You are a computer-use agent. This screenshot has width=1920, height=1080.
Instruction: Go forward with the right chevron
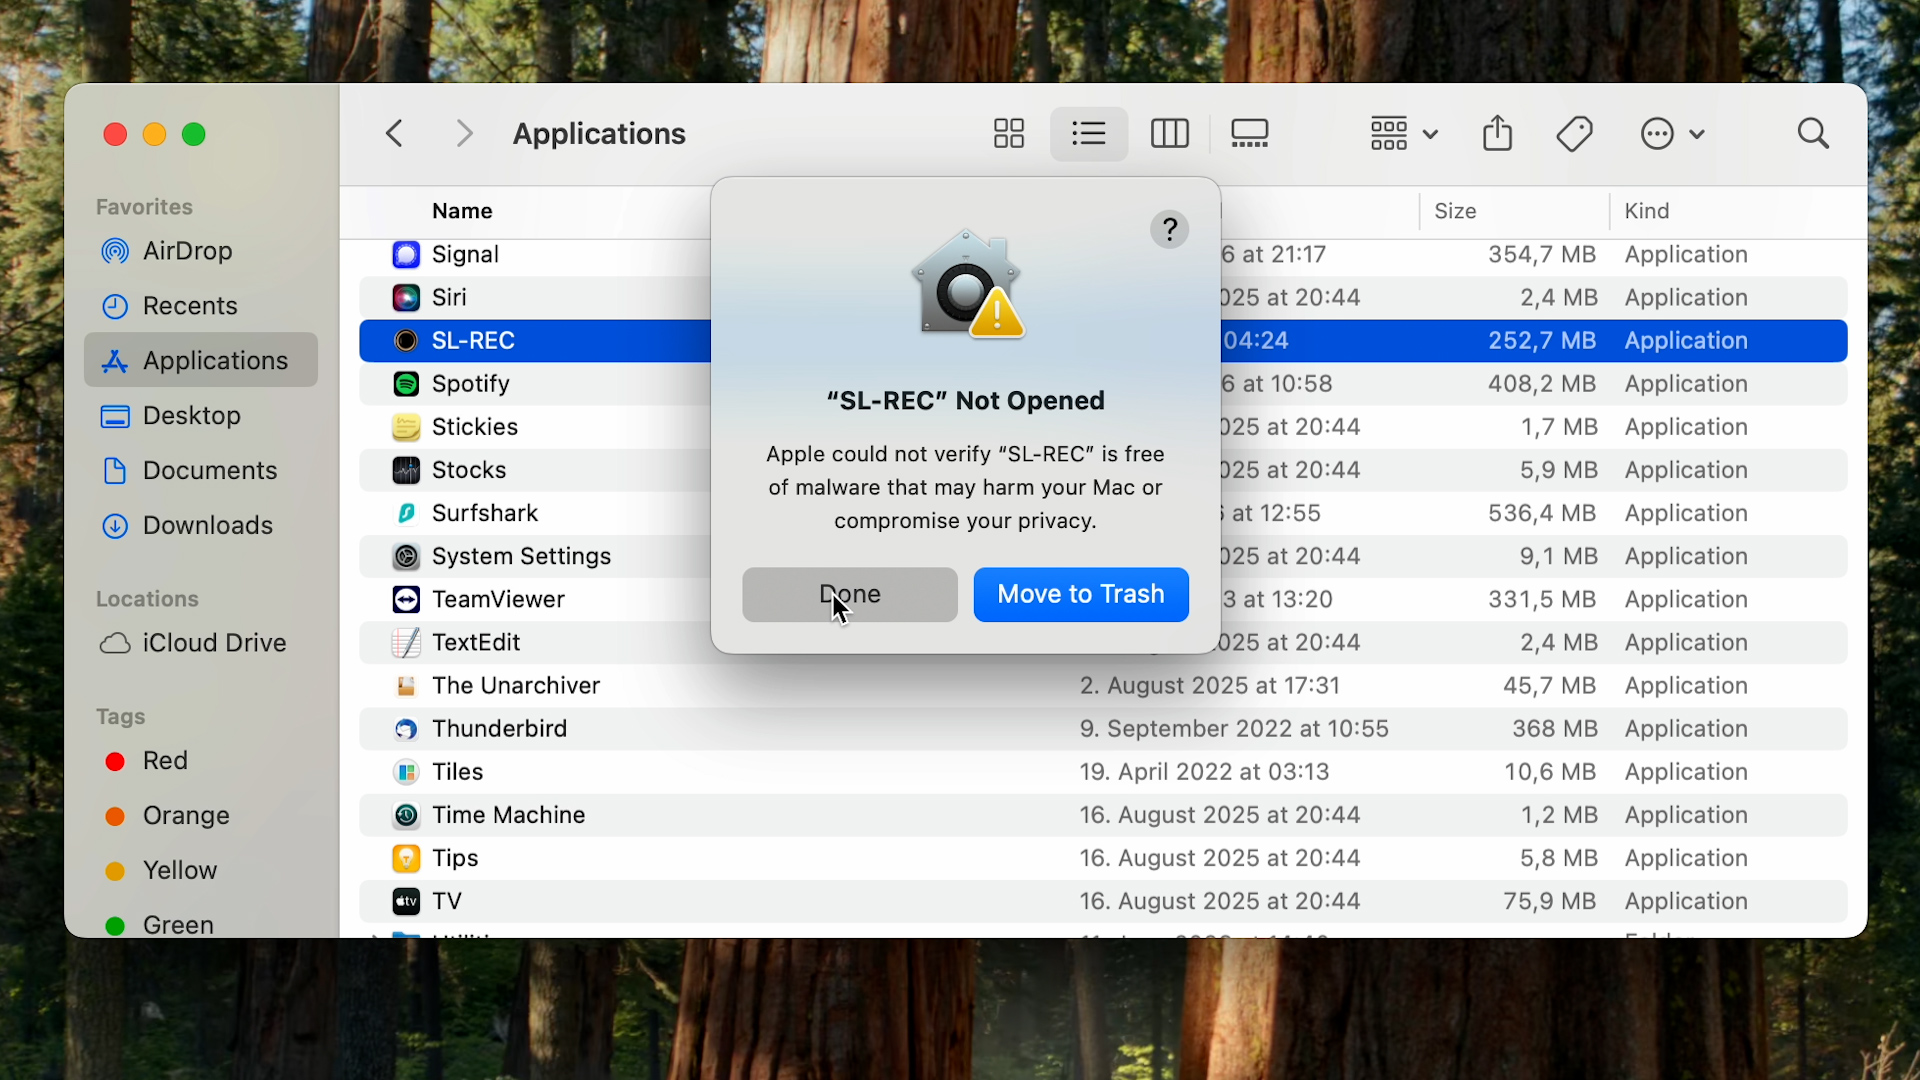464,133
